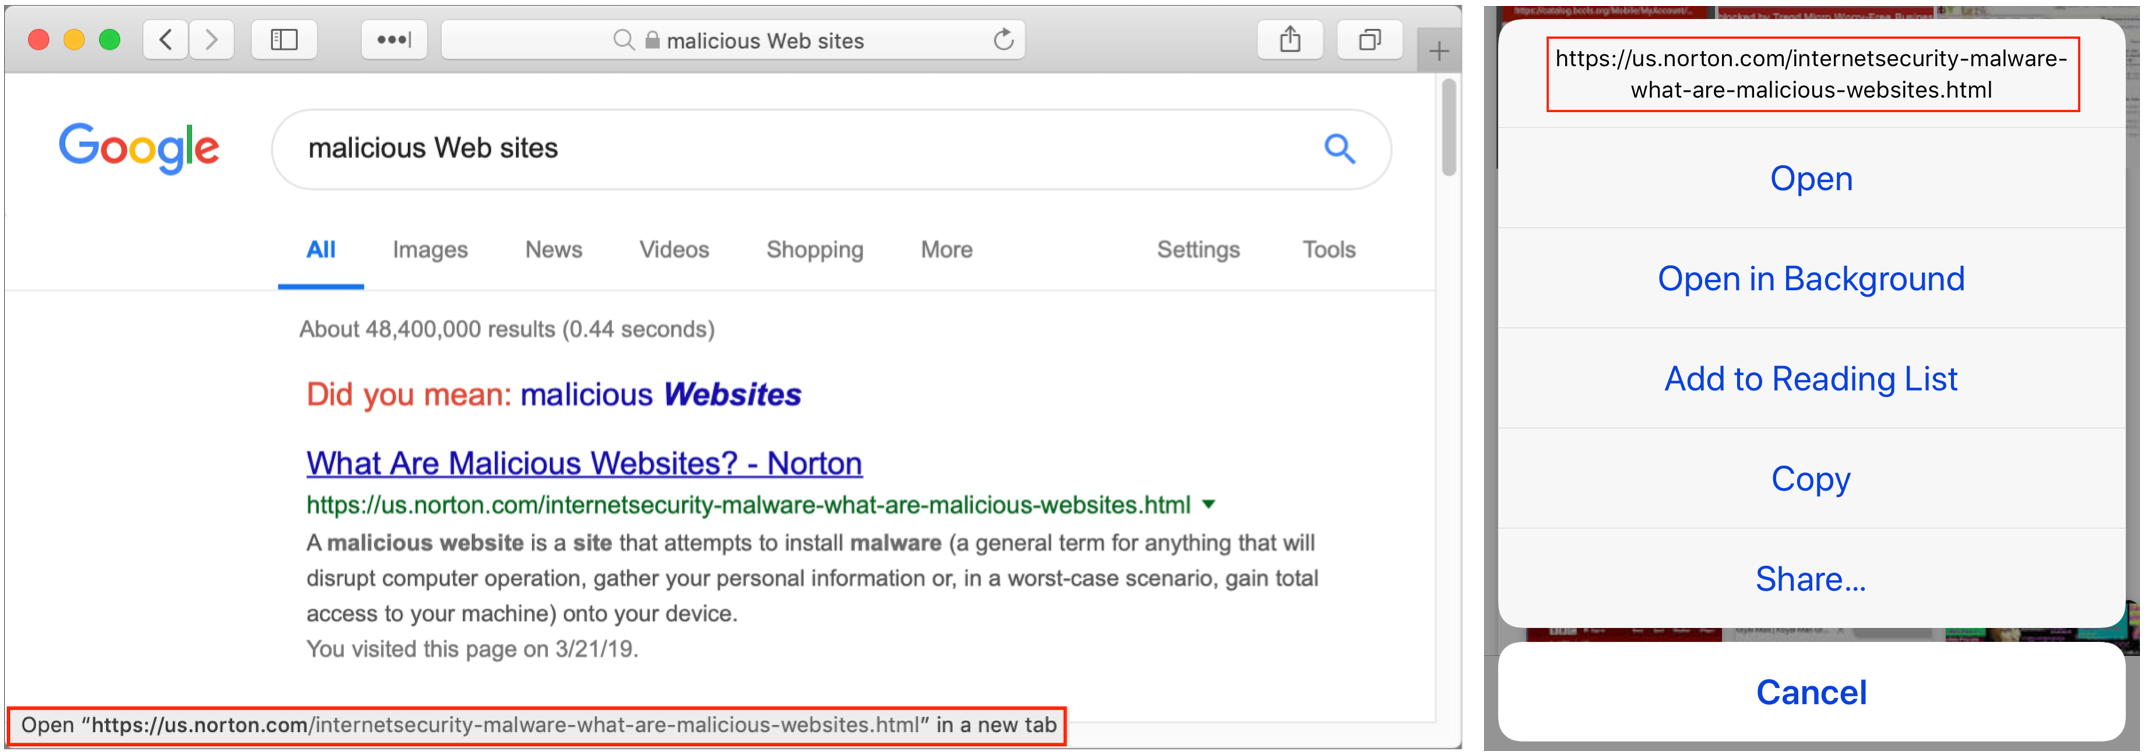This screenshot has height=756, width=2144.
Task: Show the Safari sidebar
Action: tap(284, 40)
